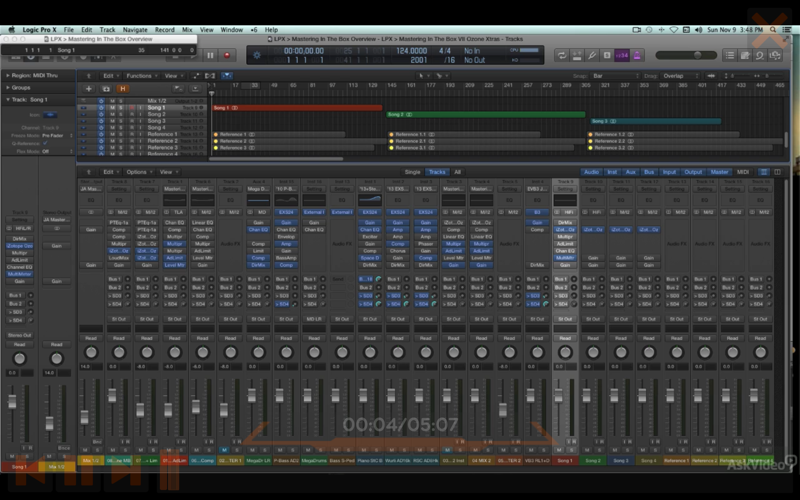Add a new track with plus icon
The image size is (800, 500).
(x=89, y=88)
